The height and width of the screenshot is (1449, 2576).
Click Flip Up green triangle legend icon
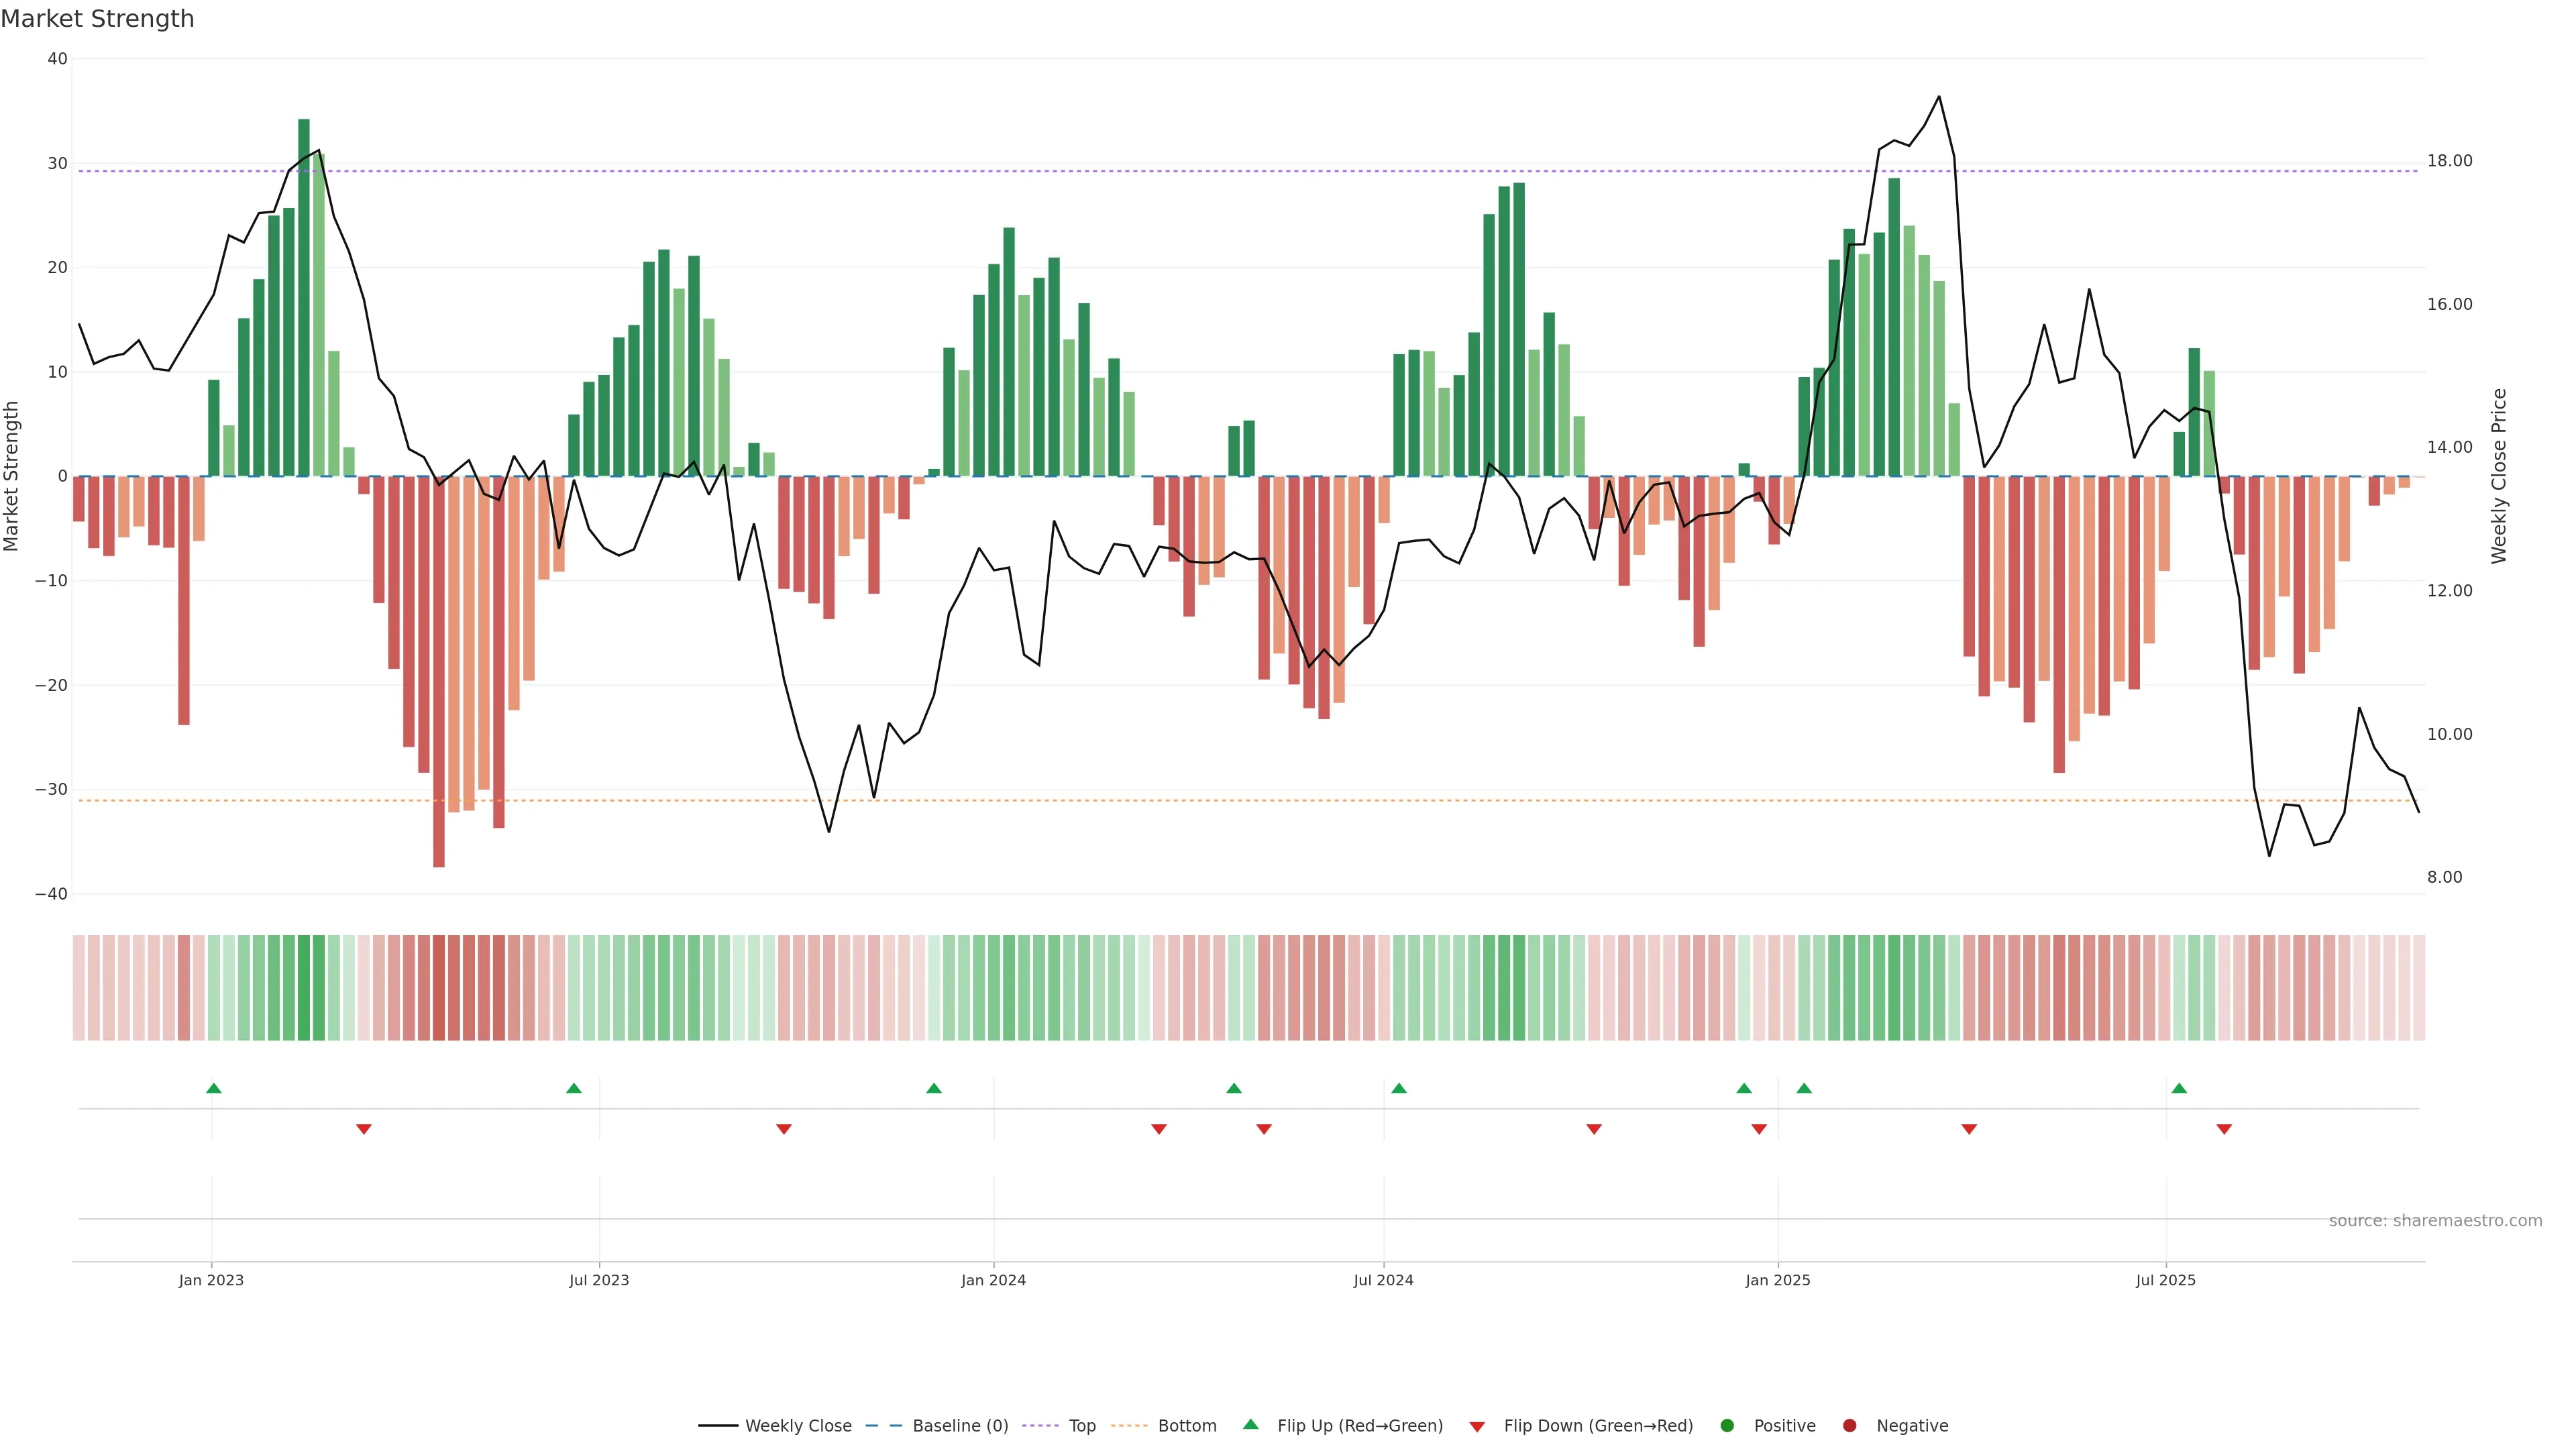tap(1250, 1425)
